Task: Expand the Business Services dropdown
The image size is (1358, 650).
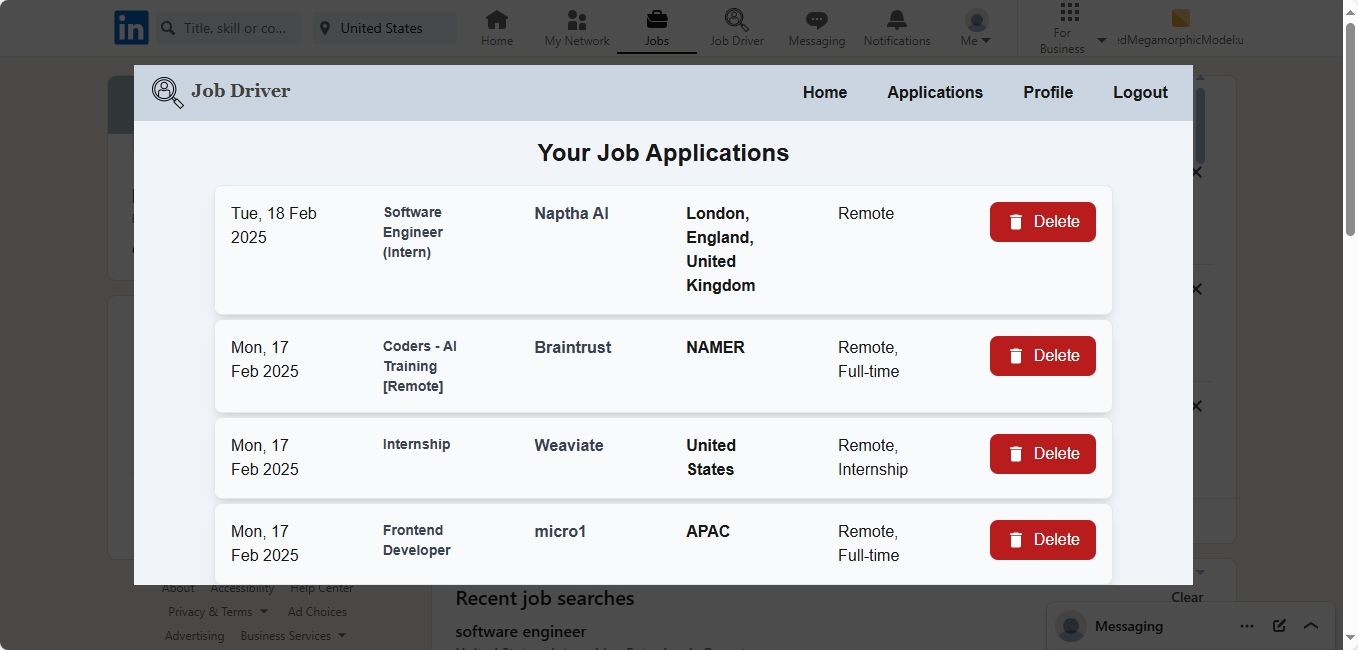Action: click(x=293, y=636)
